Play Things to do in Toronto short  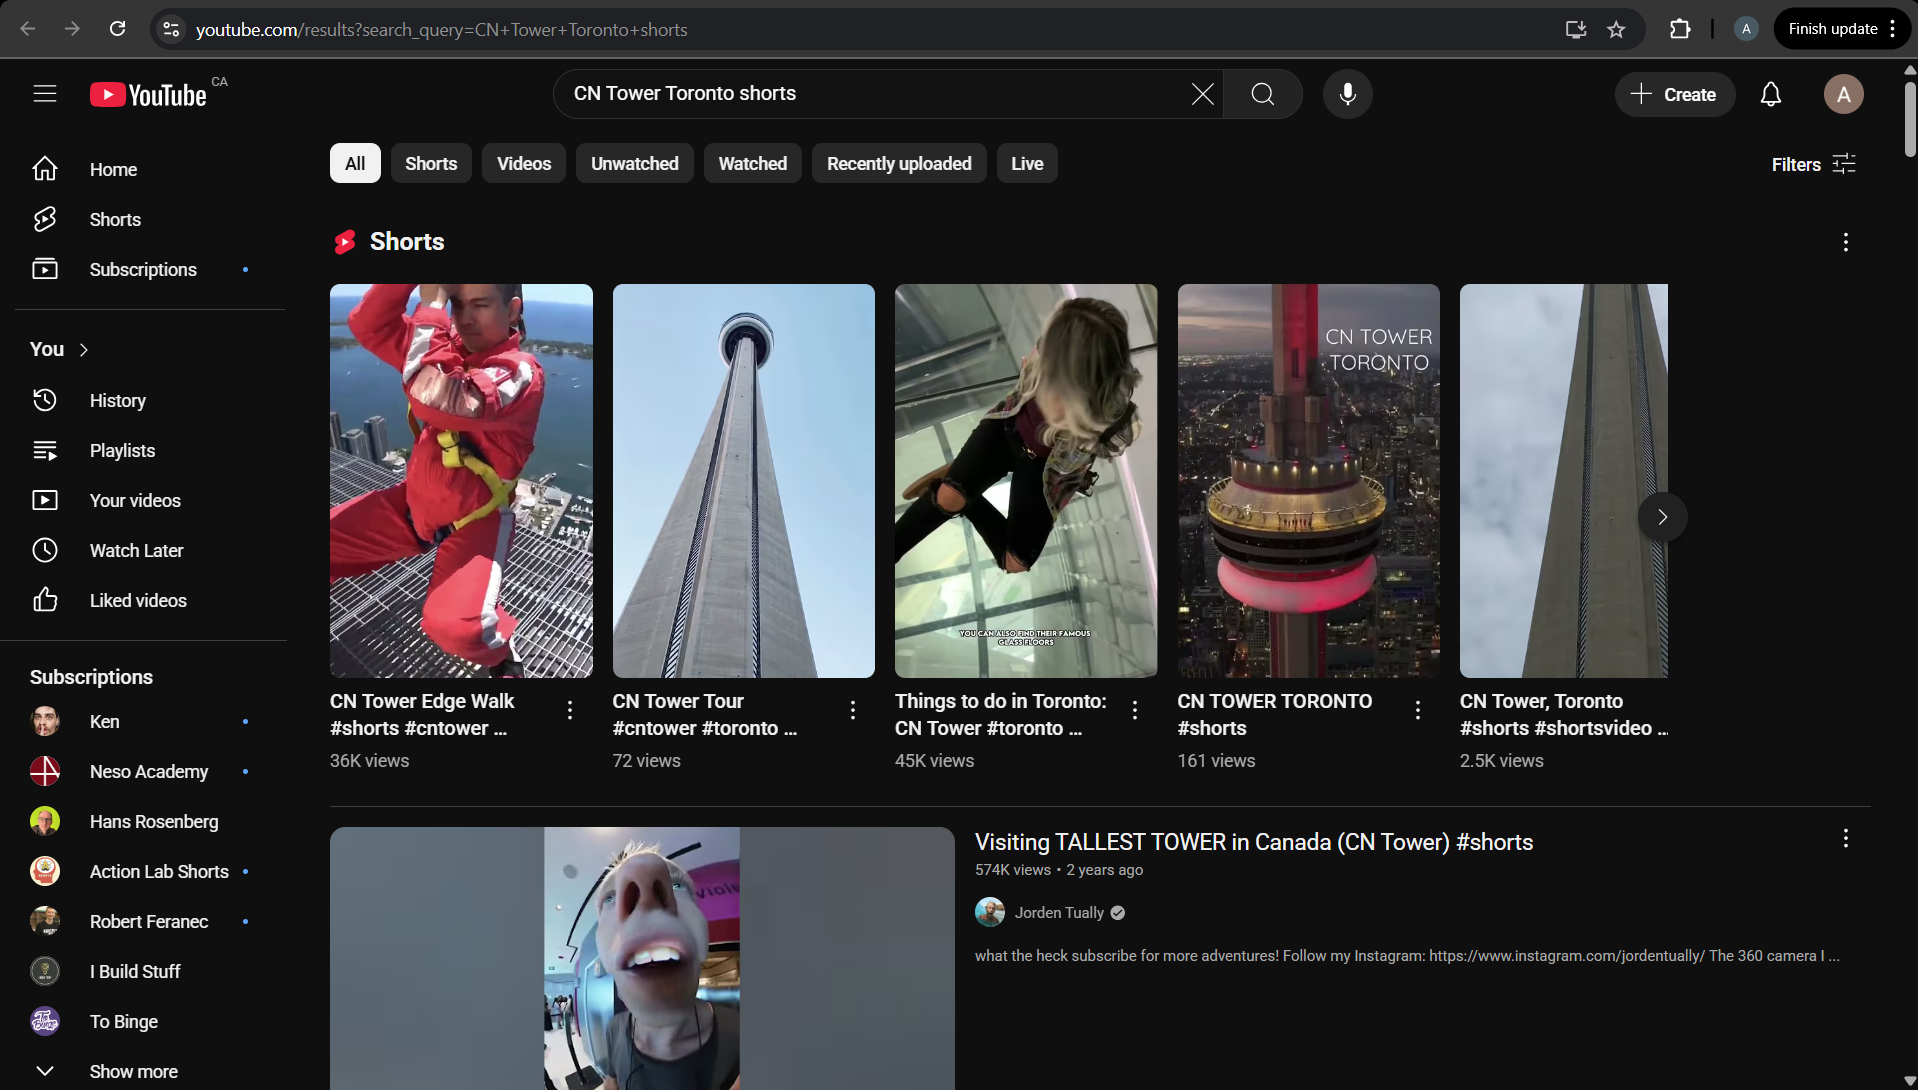(x=1026, y=481)
